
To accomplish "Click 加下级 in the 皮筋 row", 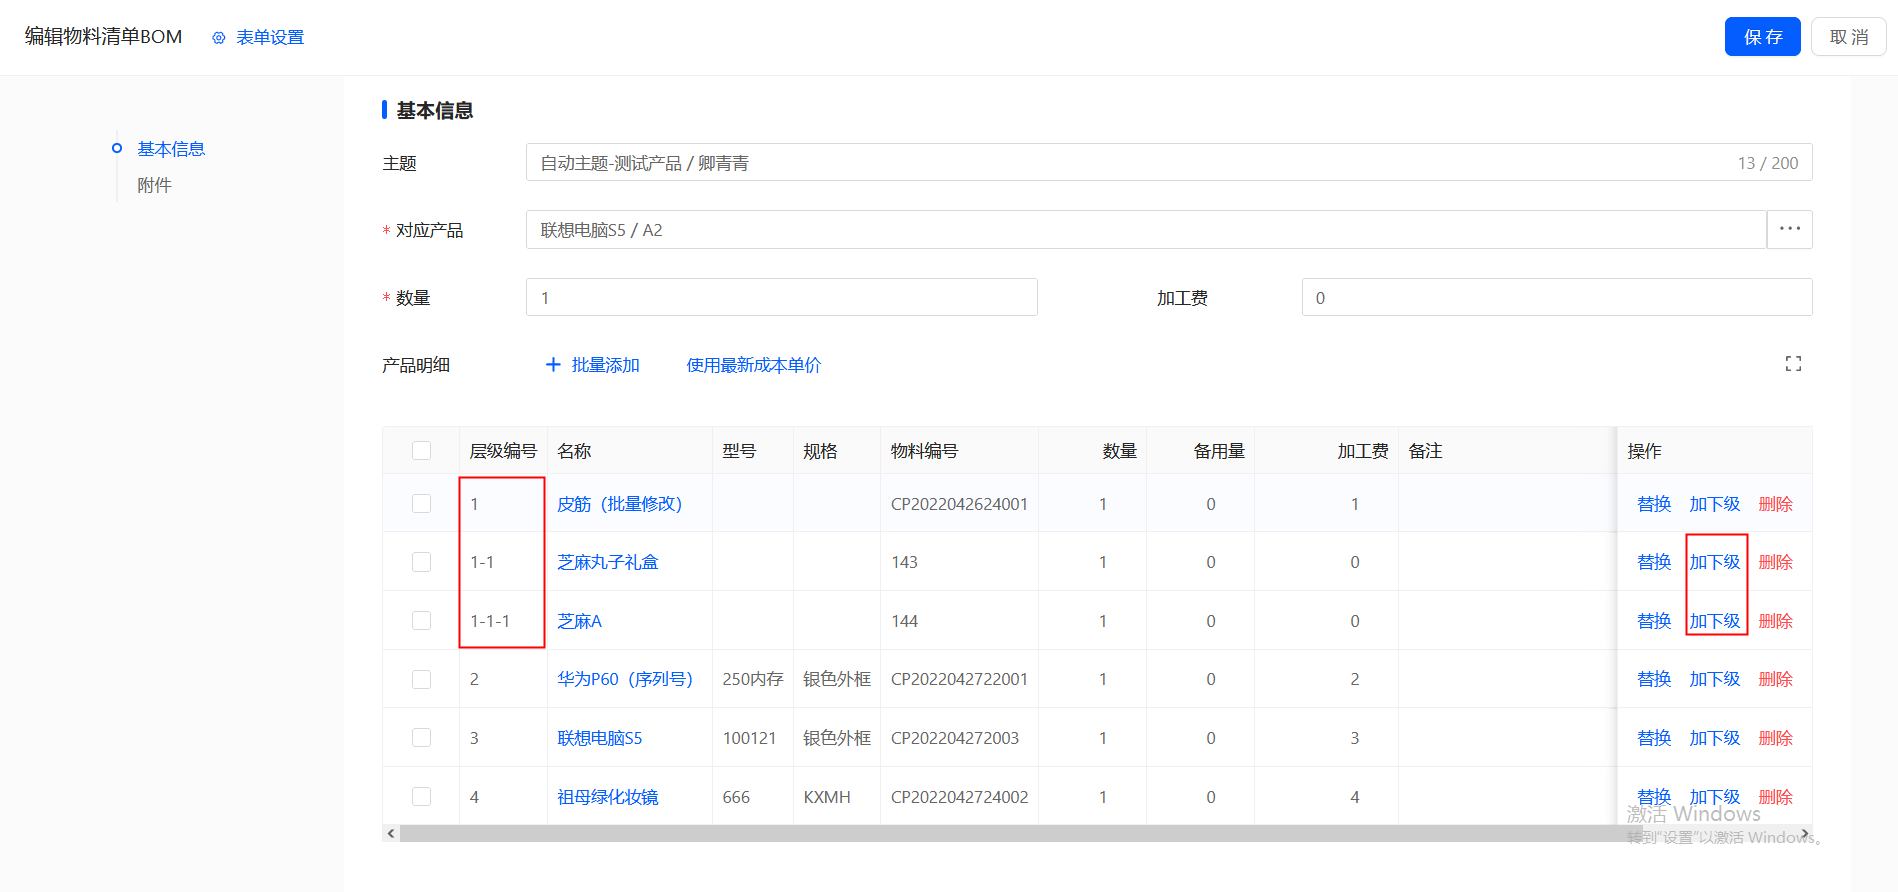I will pyautogui.click(x=1715, y=504).
